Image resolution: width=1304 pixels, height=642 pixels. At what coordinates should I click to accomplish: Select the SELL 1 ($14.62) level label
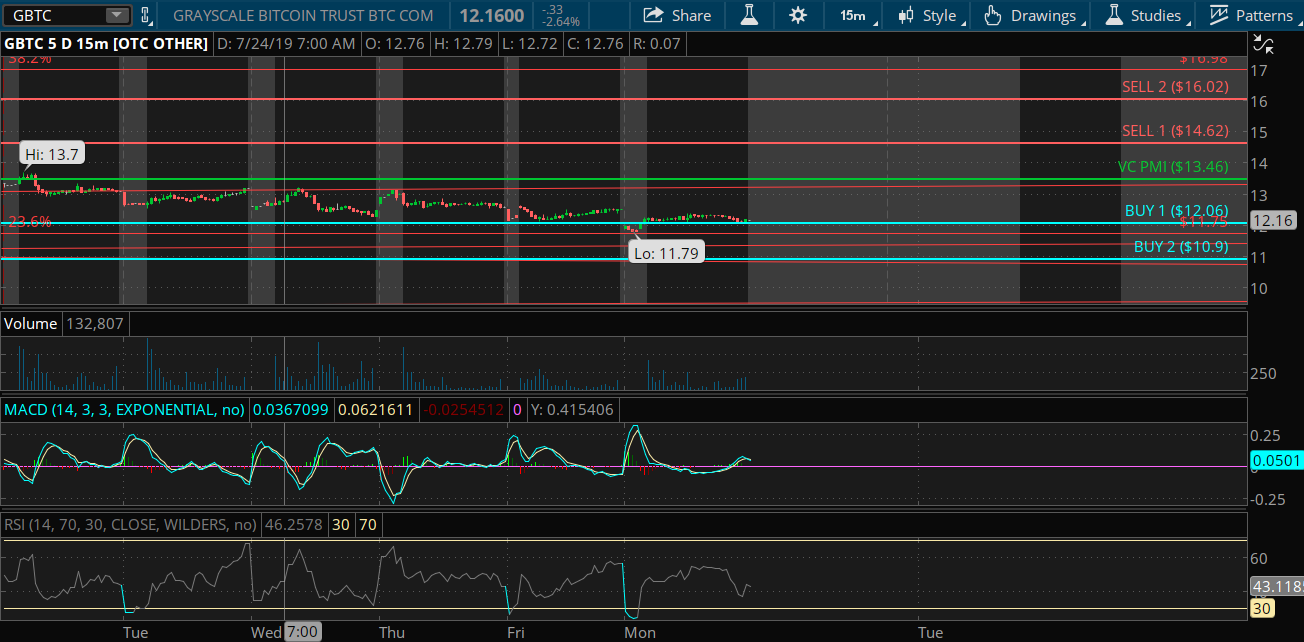(x=1175, y=131)
